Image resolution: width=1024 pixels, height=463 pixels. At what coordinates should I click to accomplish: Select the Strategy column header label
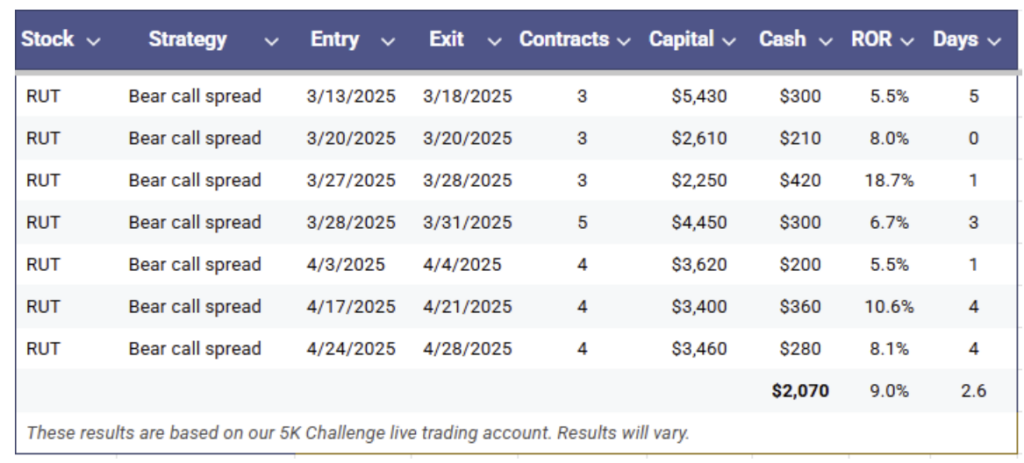pos(187,39)
